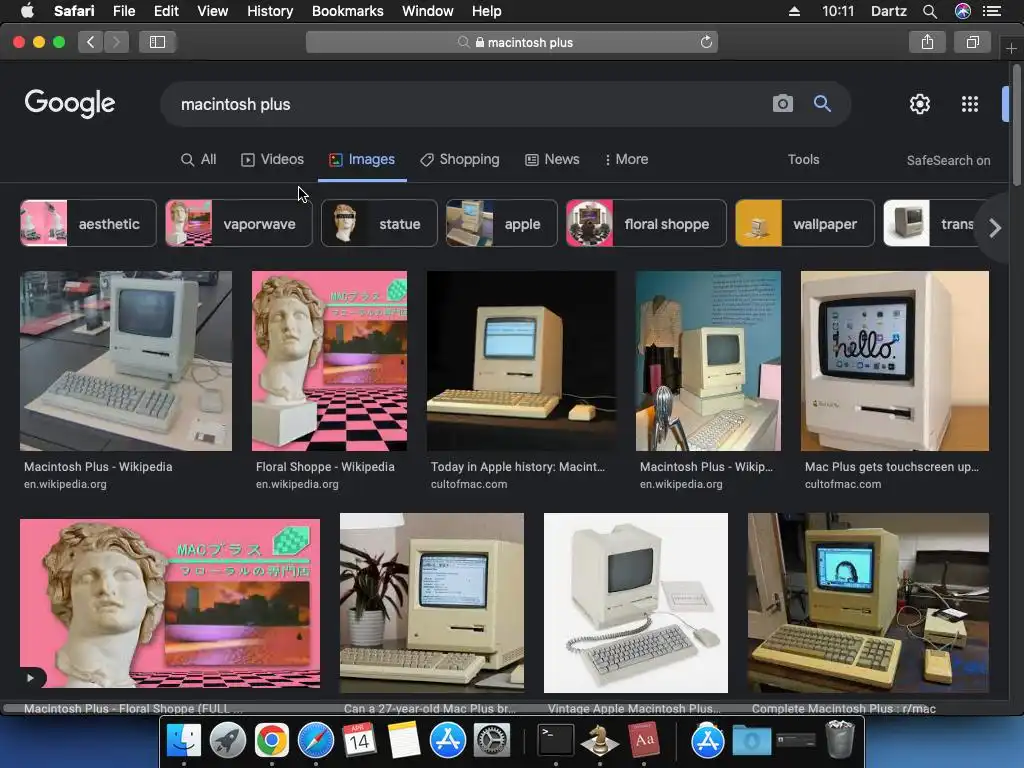Open Floral Shoppe - Wikipedia result link

pos(325,467)
